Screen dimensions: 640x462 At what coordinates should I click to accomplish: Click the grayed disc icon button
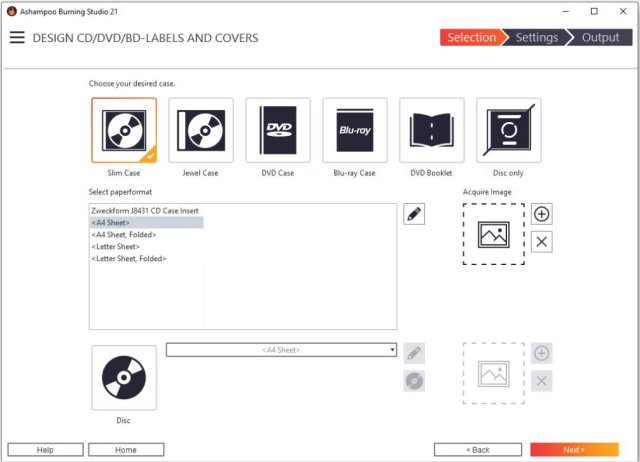(x=414, y=381)
